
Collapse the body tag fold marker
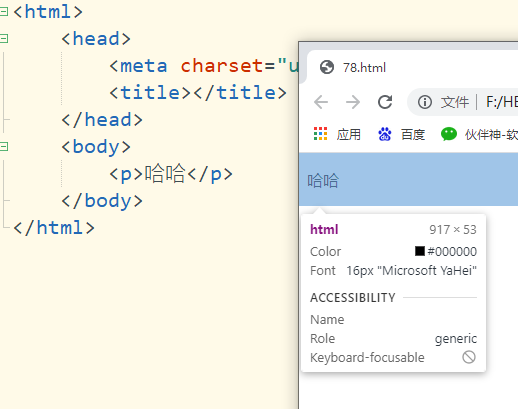pos(4,146)
